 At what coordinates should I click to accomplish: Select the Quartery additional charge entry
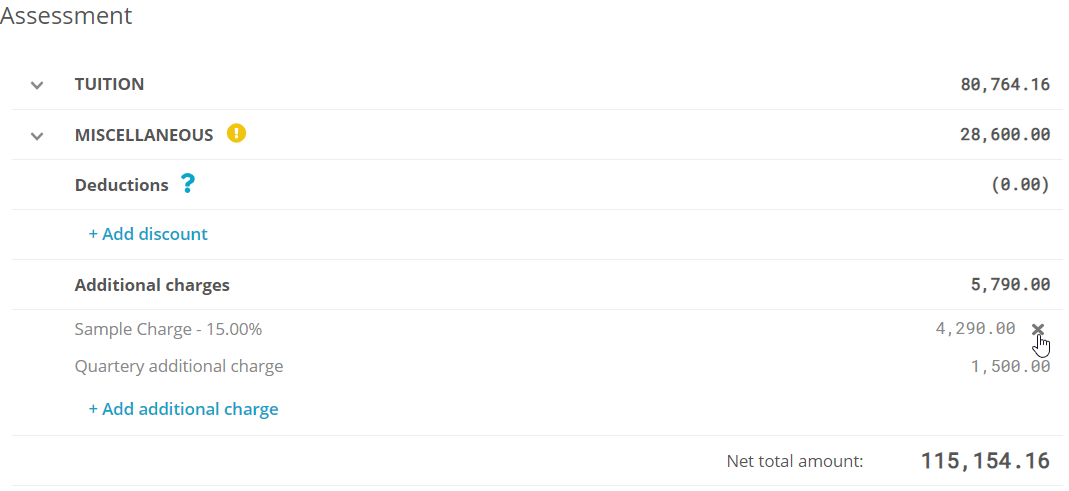(x=179, y=366)
